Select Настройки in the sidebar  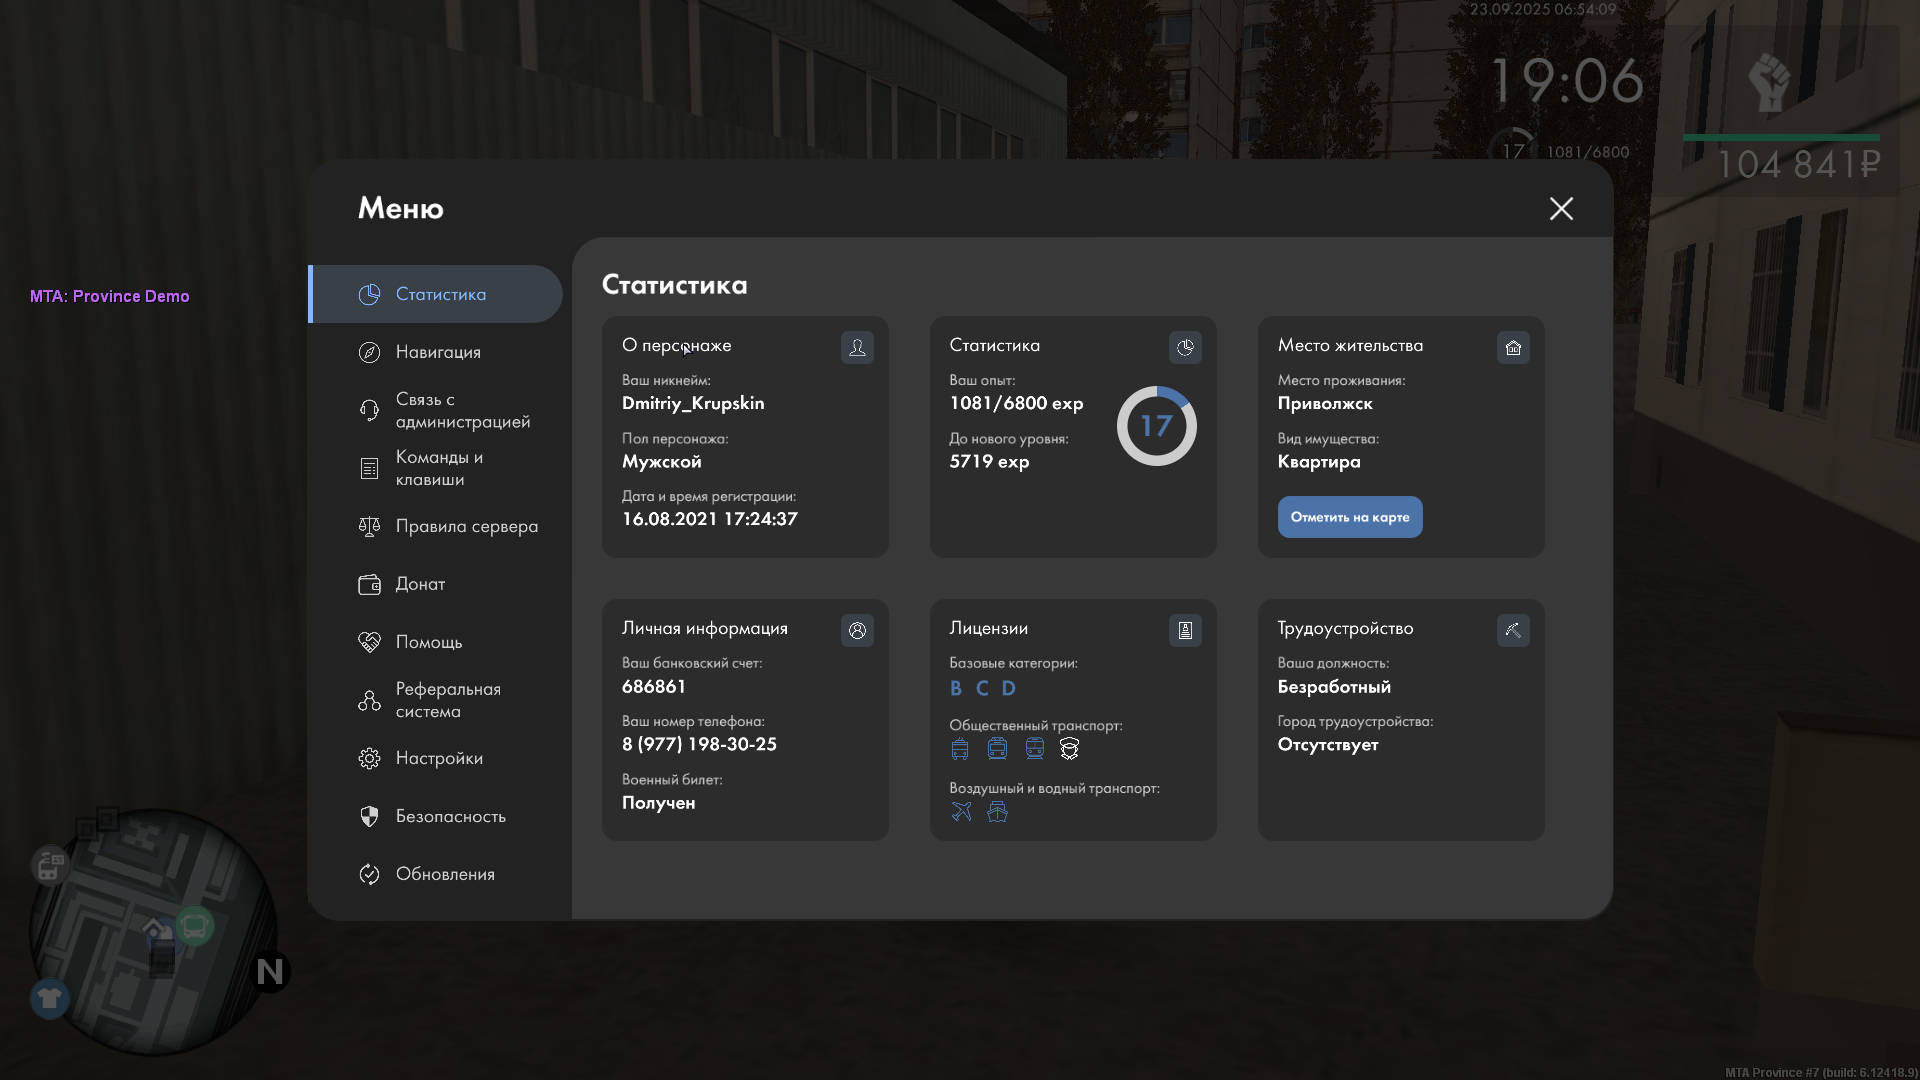click(x=438, y=758)
